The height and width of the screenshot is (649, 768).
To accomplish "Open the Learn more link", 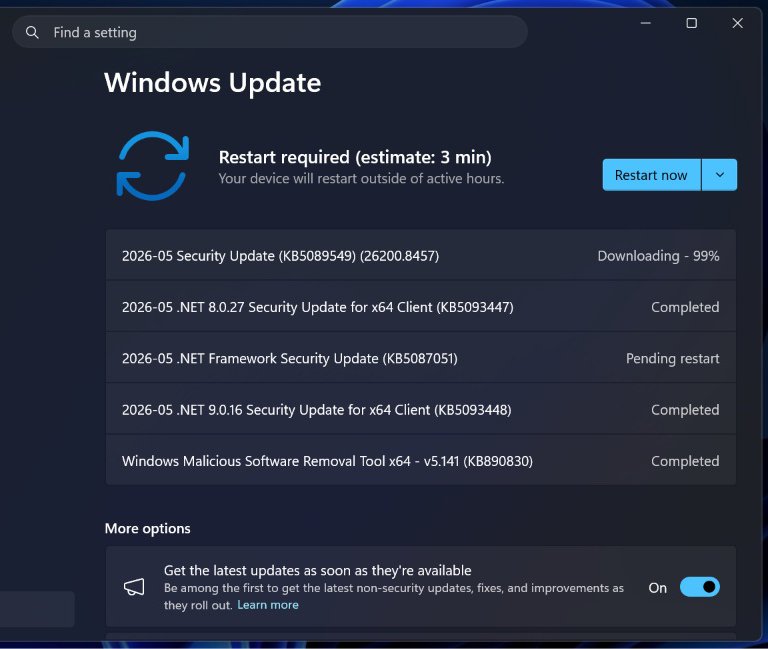I will (268, 605).
